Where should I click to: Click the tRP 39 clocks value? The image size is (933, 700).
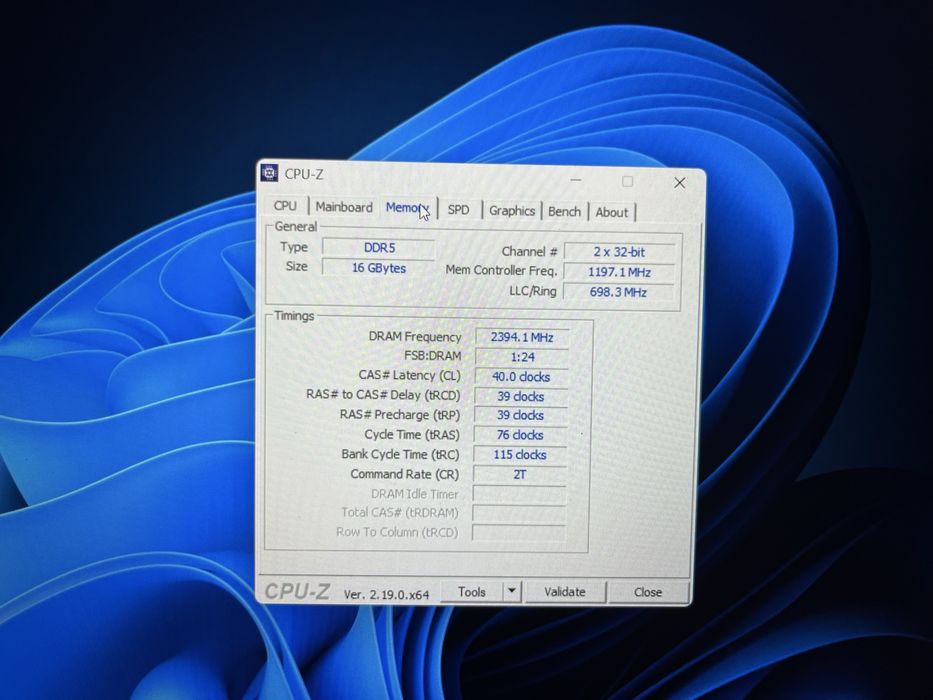click(x=521, y=415)
